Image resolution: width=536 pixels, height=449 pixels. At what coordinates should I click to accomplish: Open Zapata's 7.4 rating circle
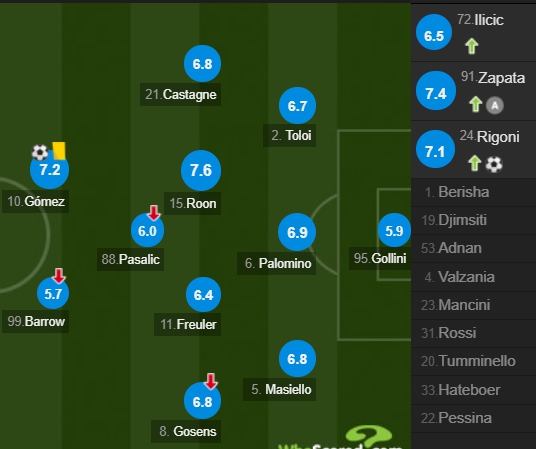pyautogui.click(x=436, y=91)
